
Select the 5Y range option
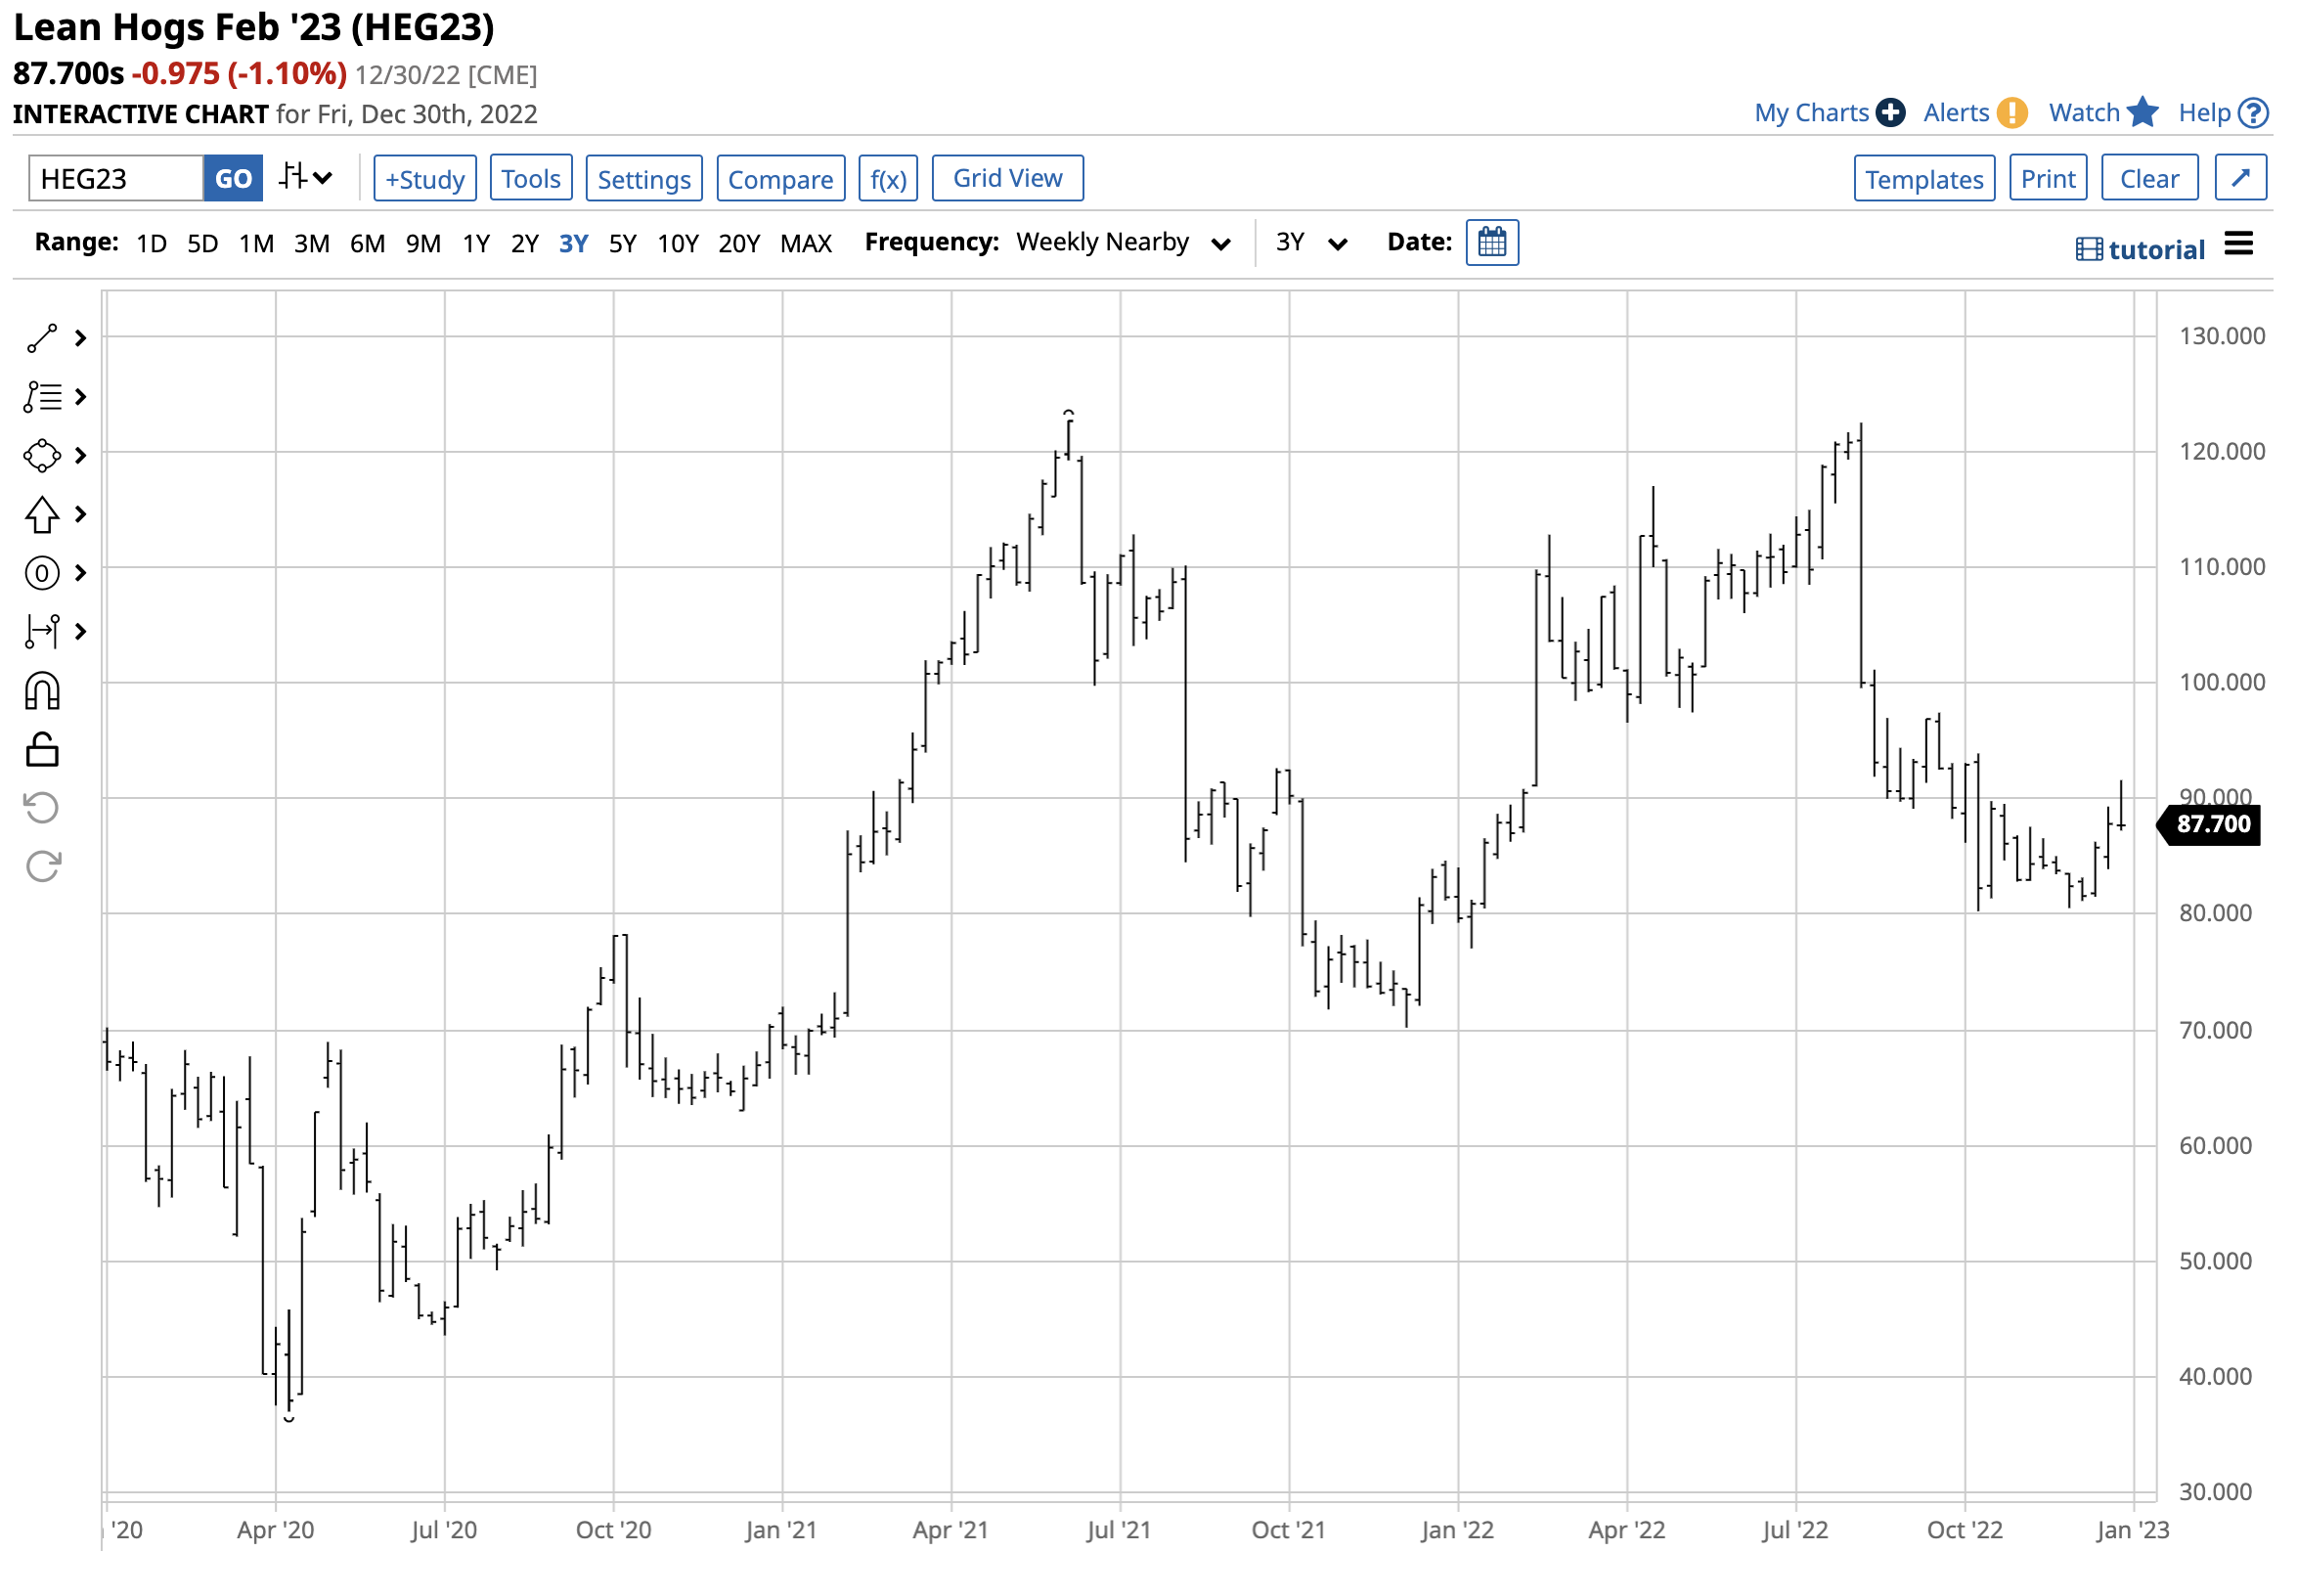[x=622, y=243]
